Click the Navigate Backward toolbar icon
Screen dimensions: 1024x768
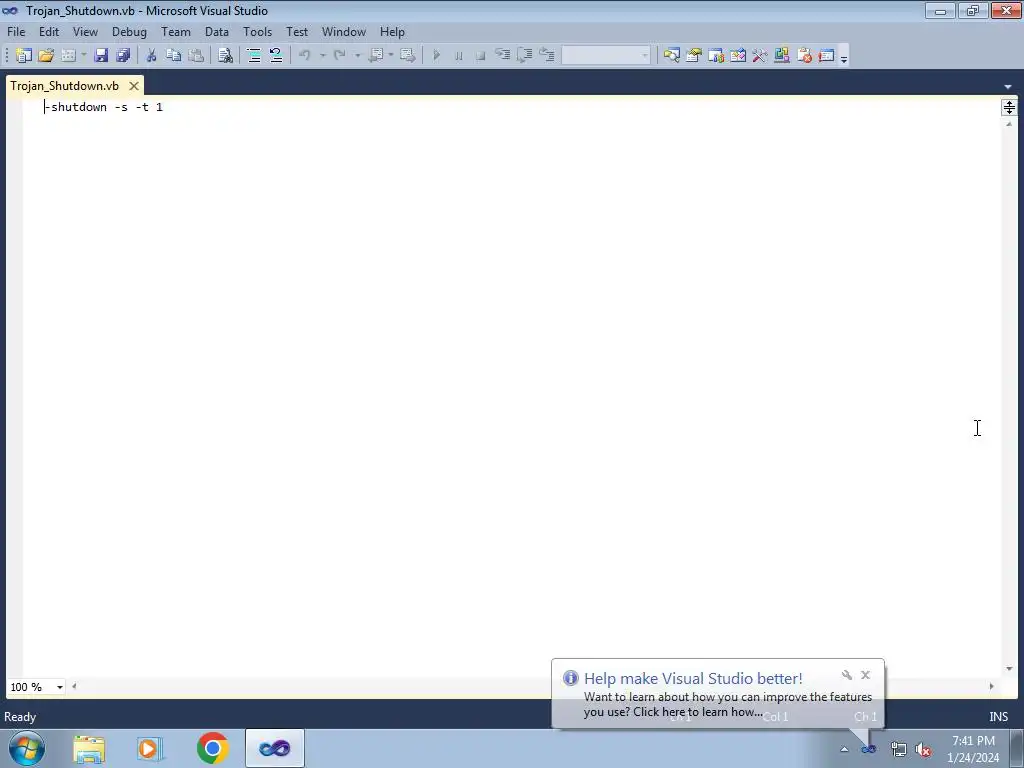point(376,56)
